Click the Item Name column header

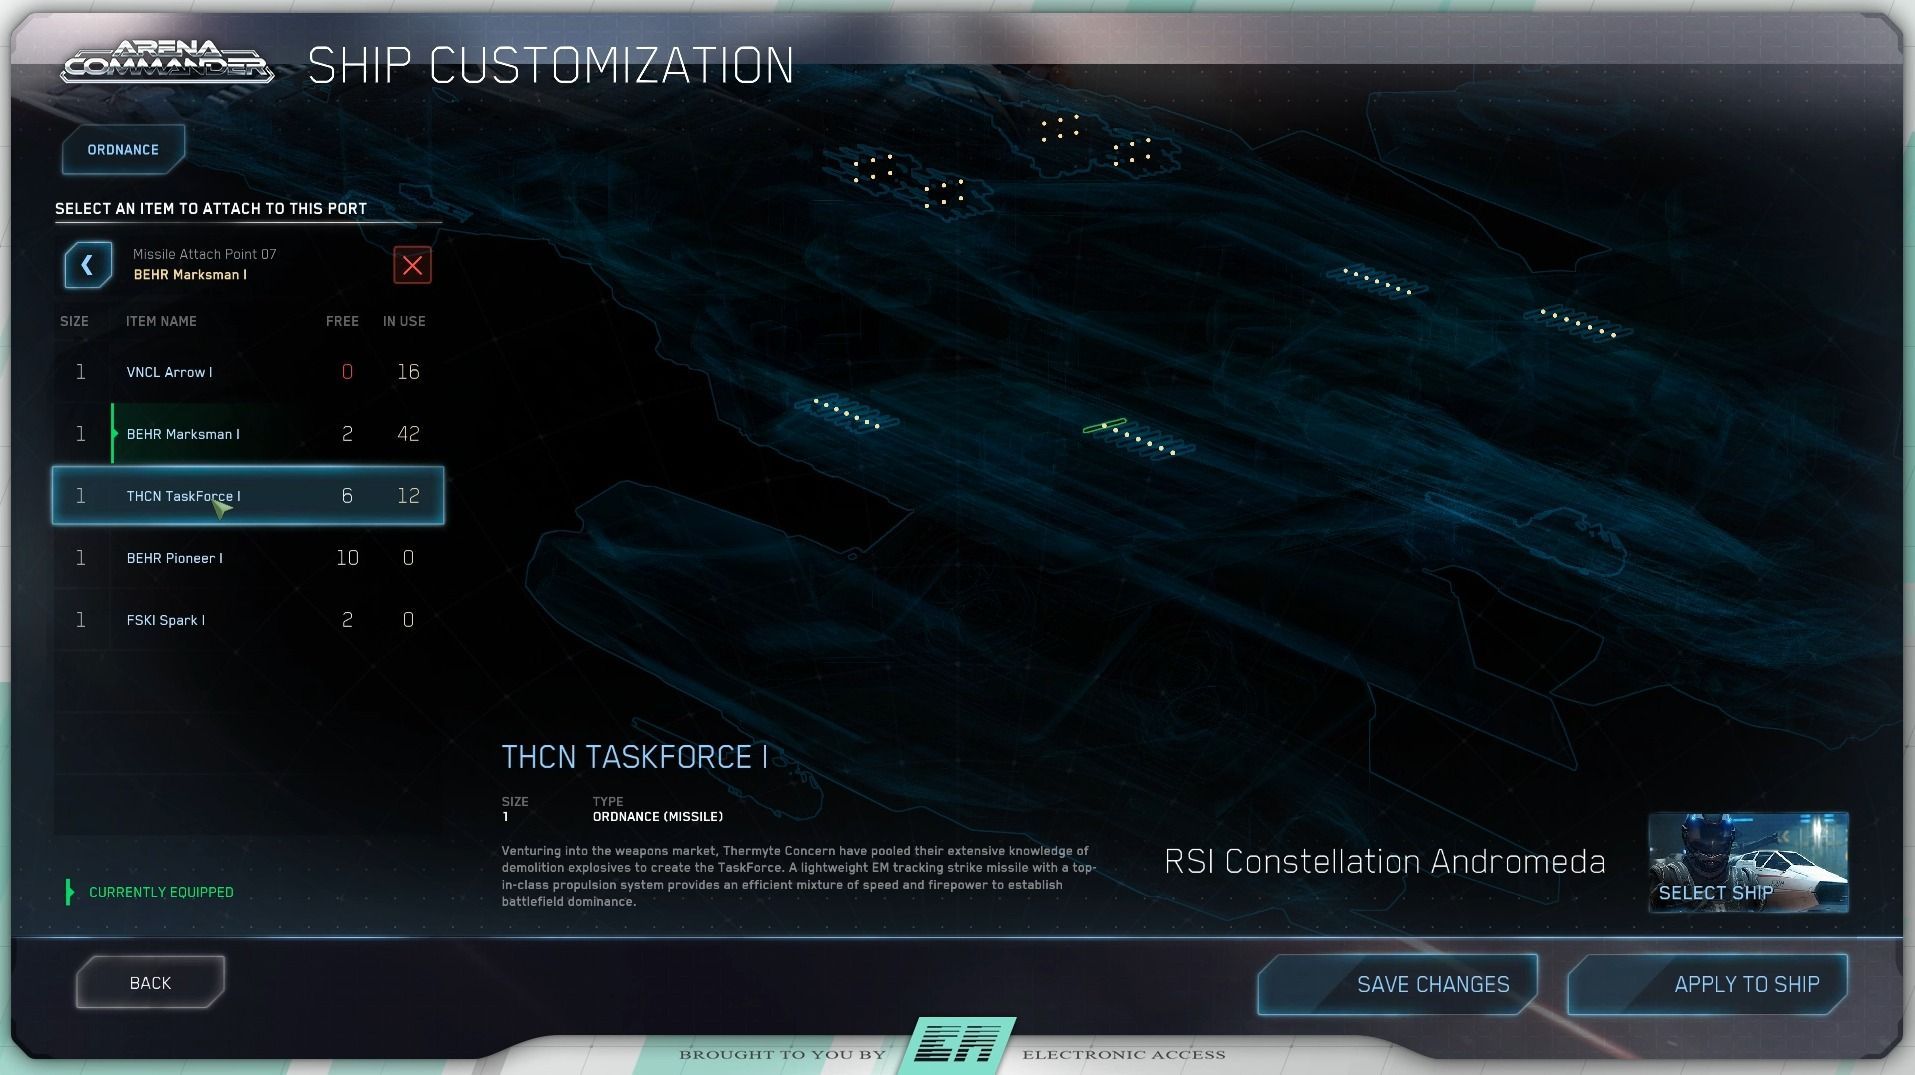click(x=161, y=321)
